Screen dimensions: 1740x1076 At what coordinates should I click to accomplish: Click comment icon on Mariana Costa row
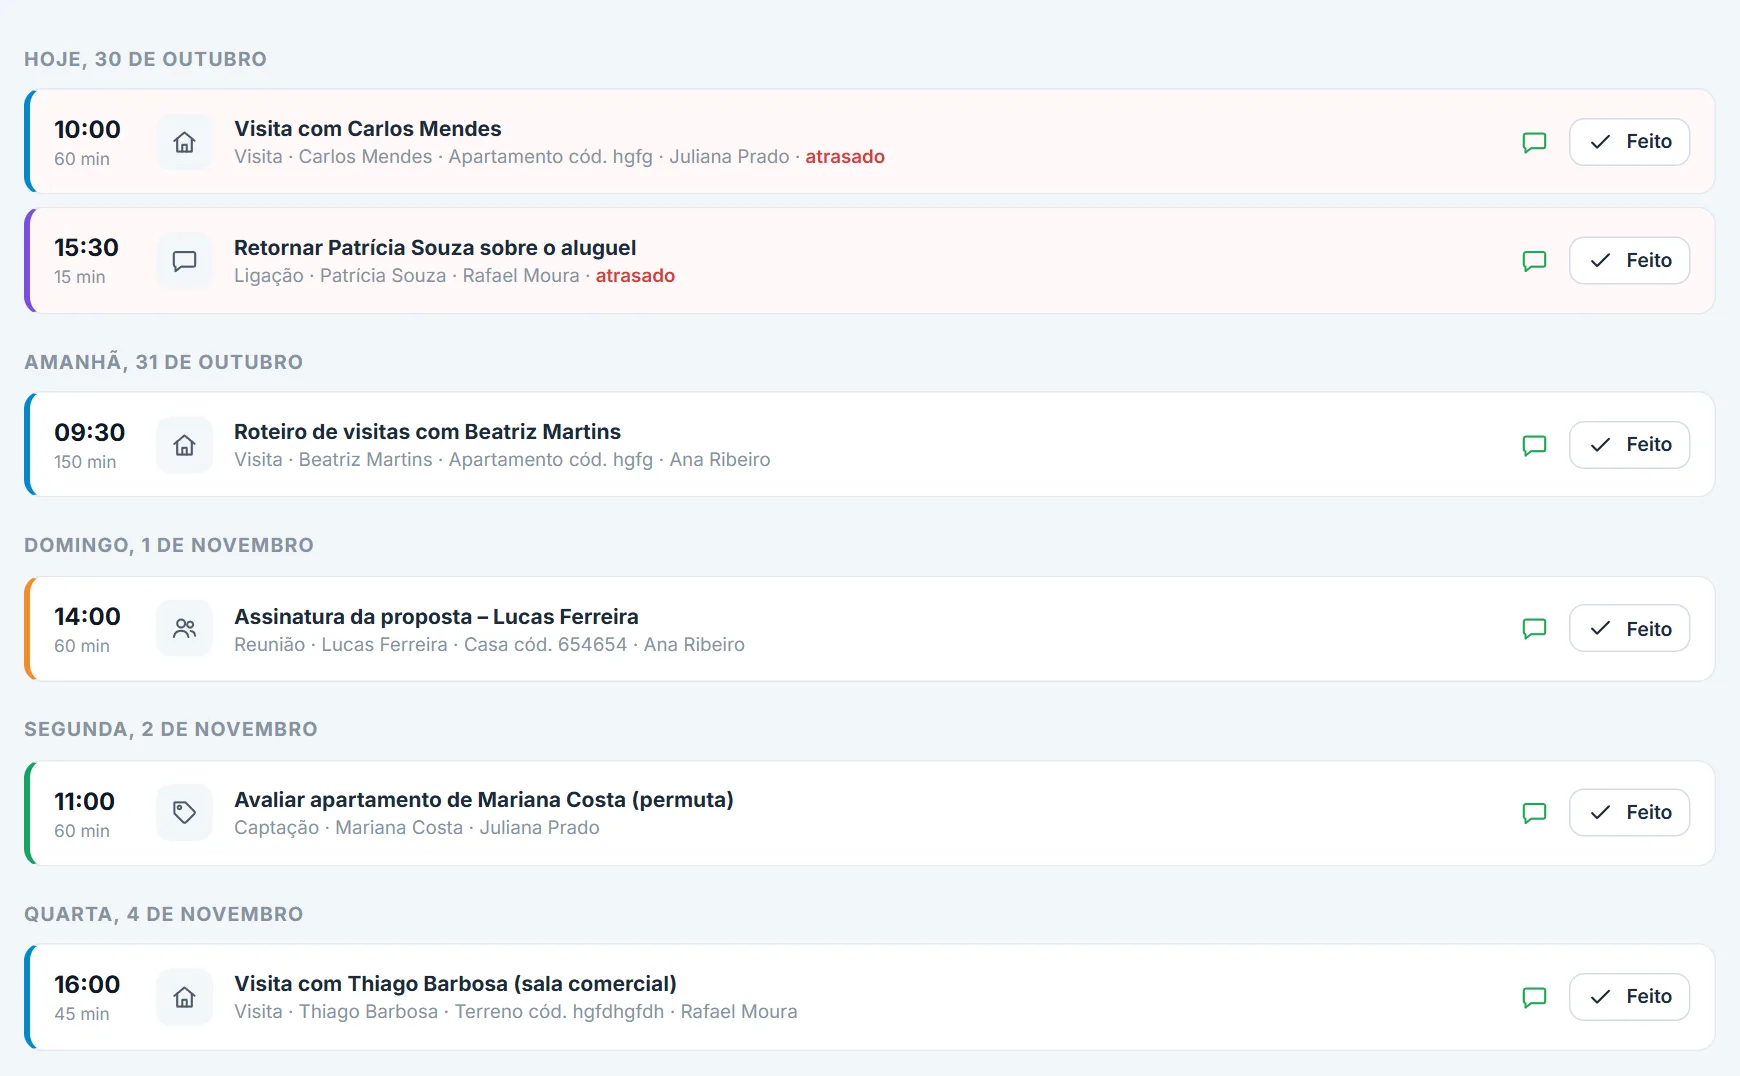tap(1534, 813)
